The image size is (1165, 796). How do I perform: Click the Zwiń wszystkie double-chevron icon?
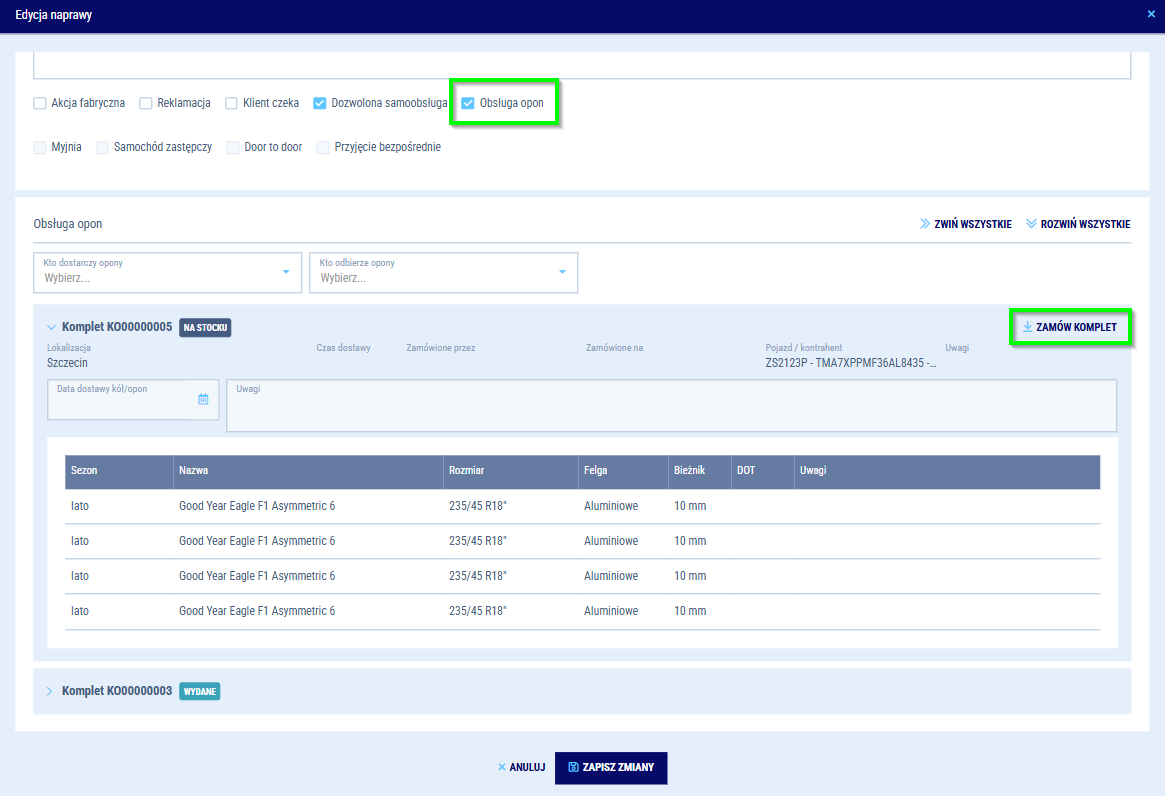click(x=924, y=224)
